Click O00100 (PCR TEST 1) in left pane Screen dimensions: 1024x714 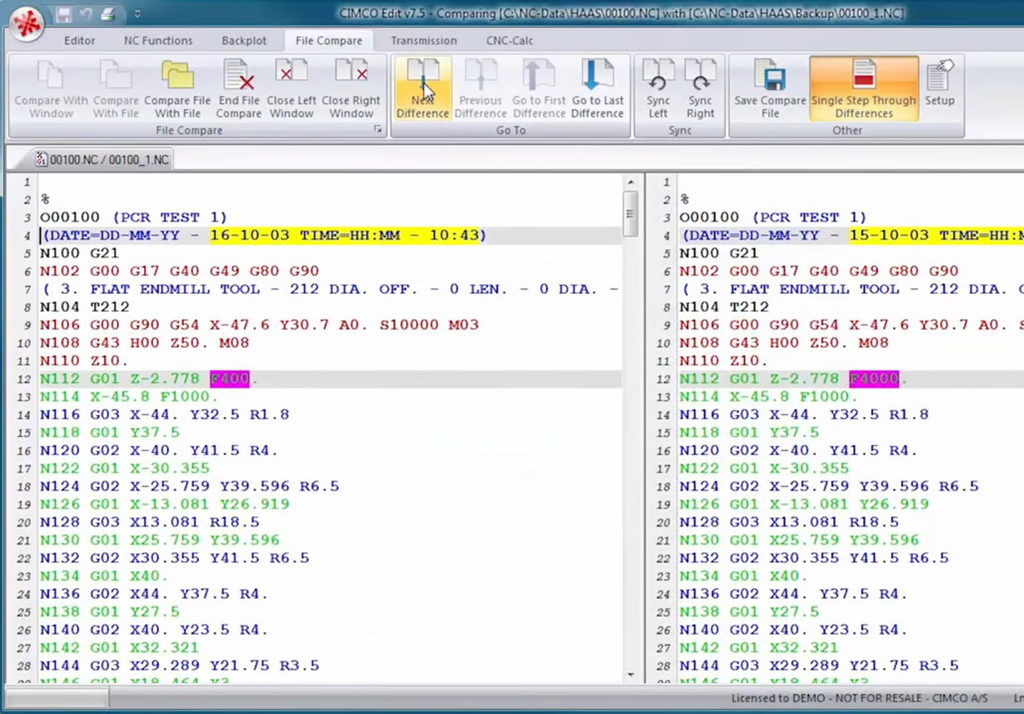coord(134,218)
